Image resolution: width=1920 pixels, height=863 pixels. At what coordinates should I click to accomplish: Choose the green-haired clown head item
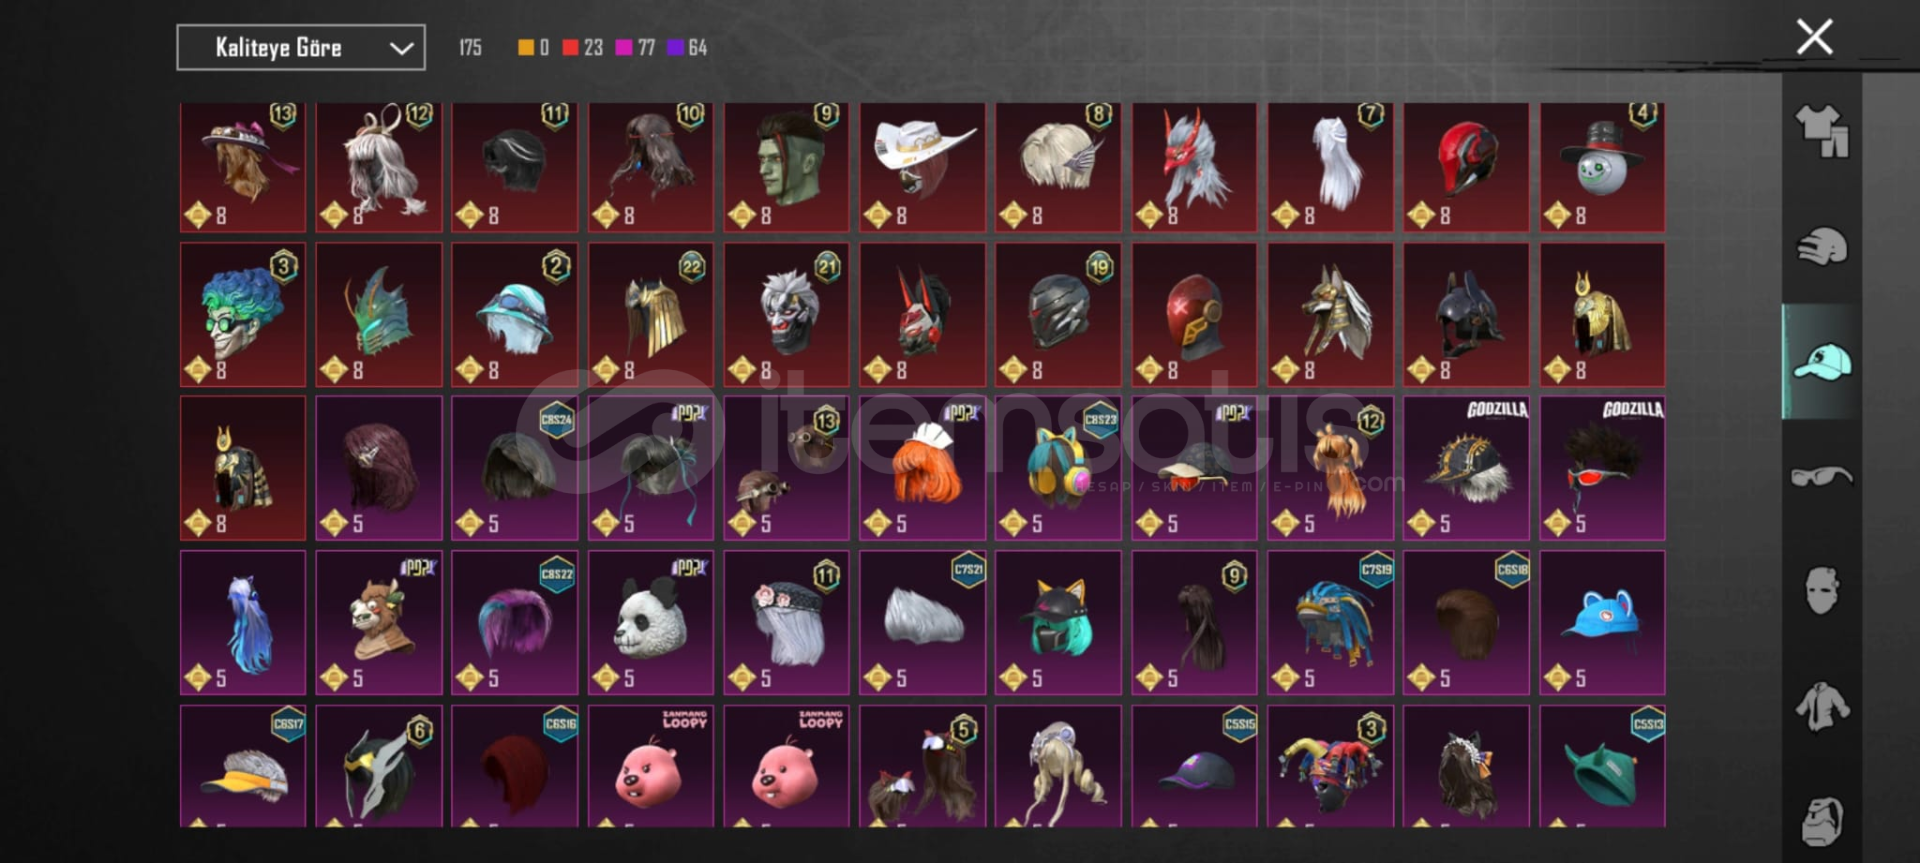(243, 314)
